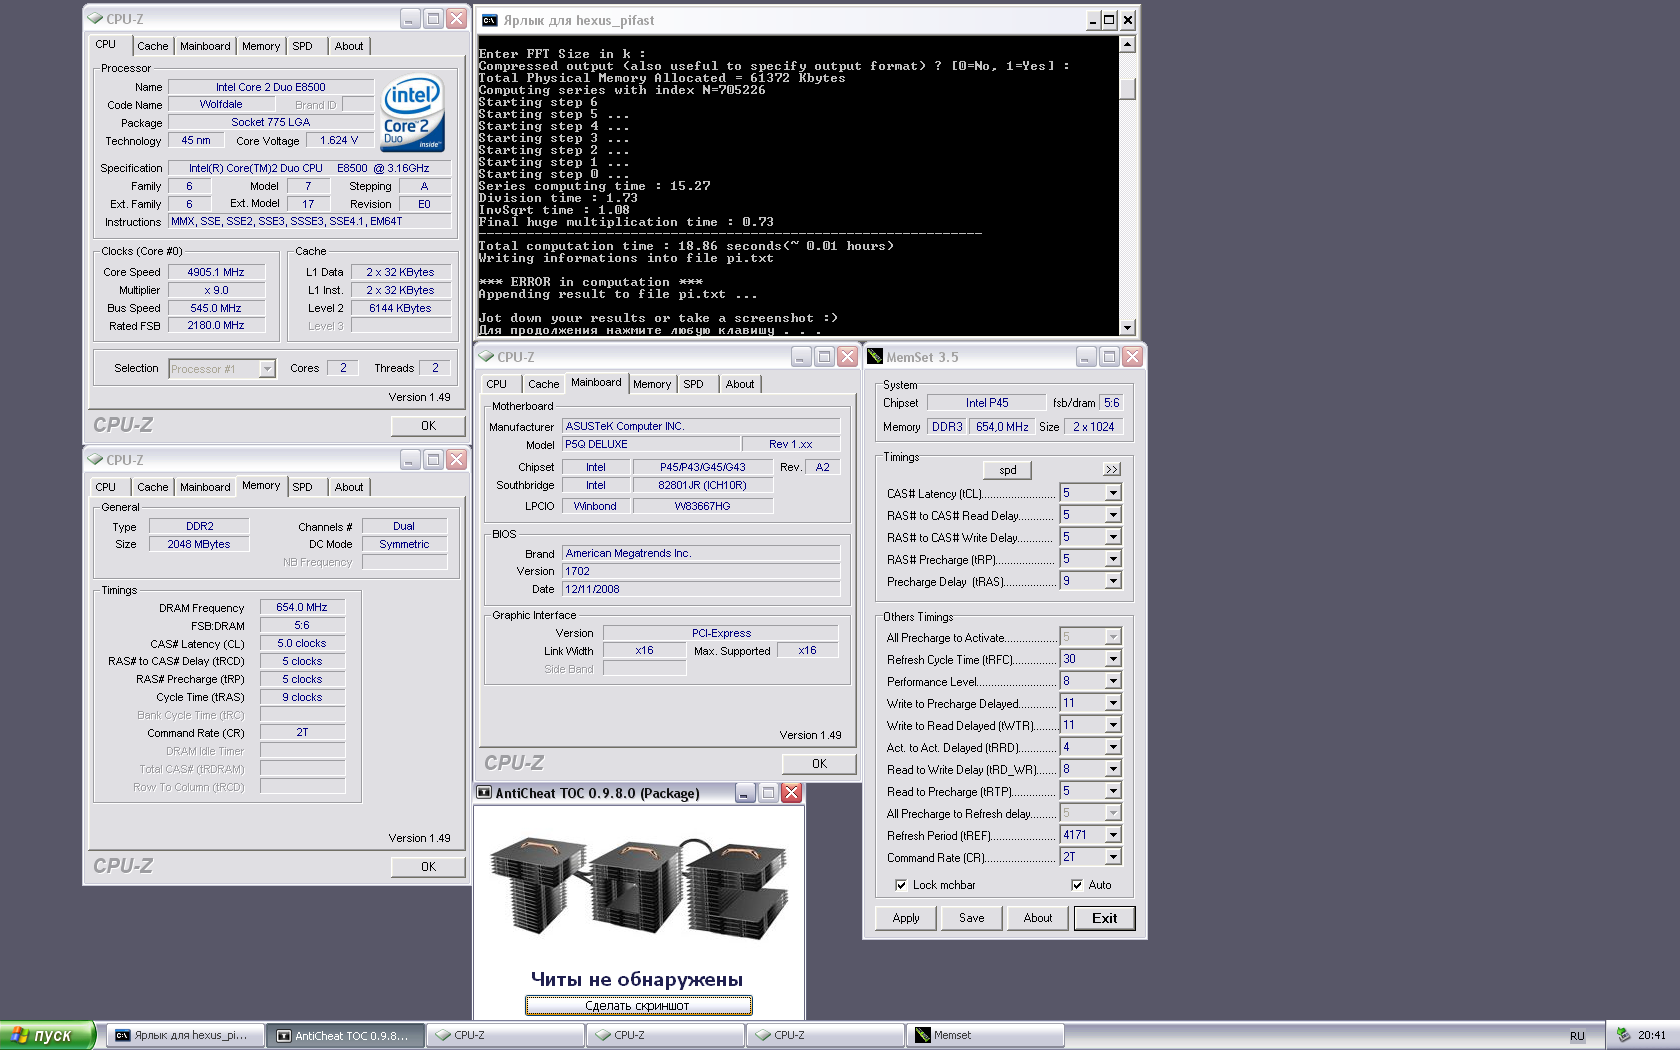1680x1050 pixels.
Task: Minimize the AntiCheat TOC window
Action: (745, 793)
